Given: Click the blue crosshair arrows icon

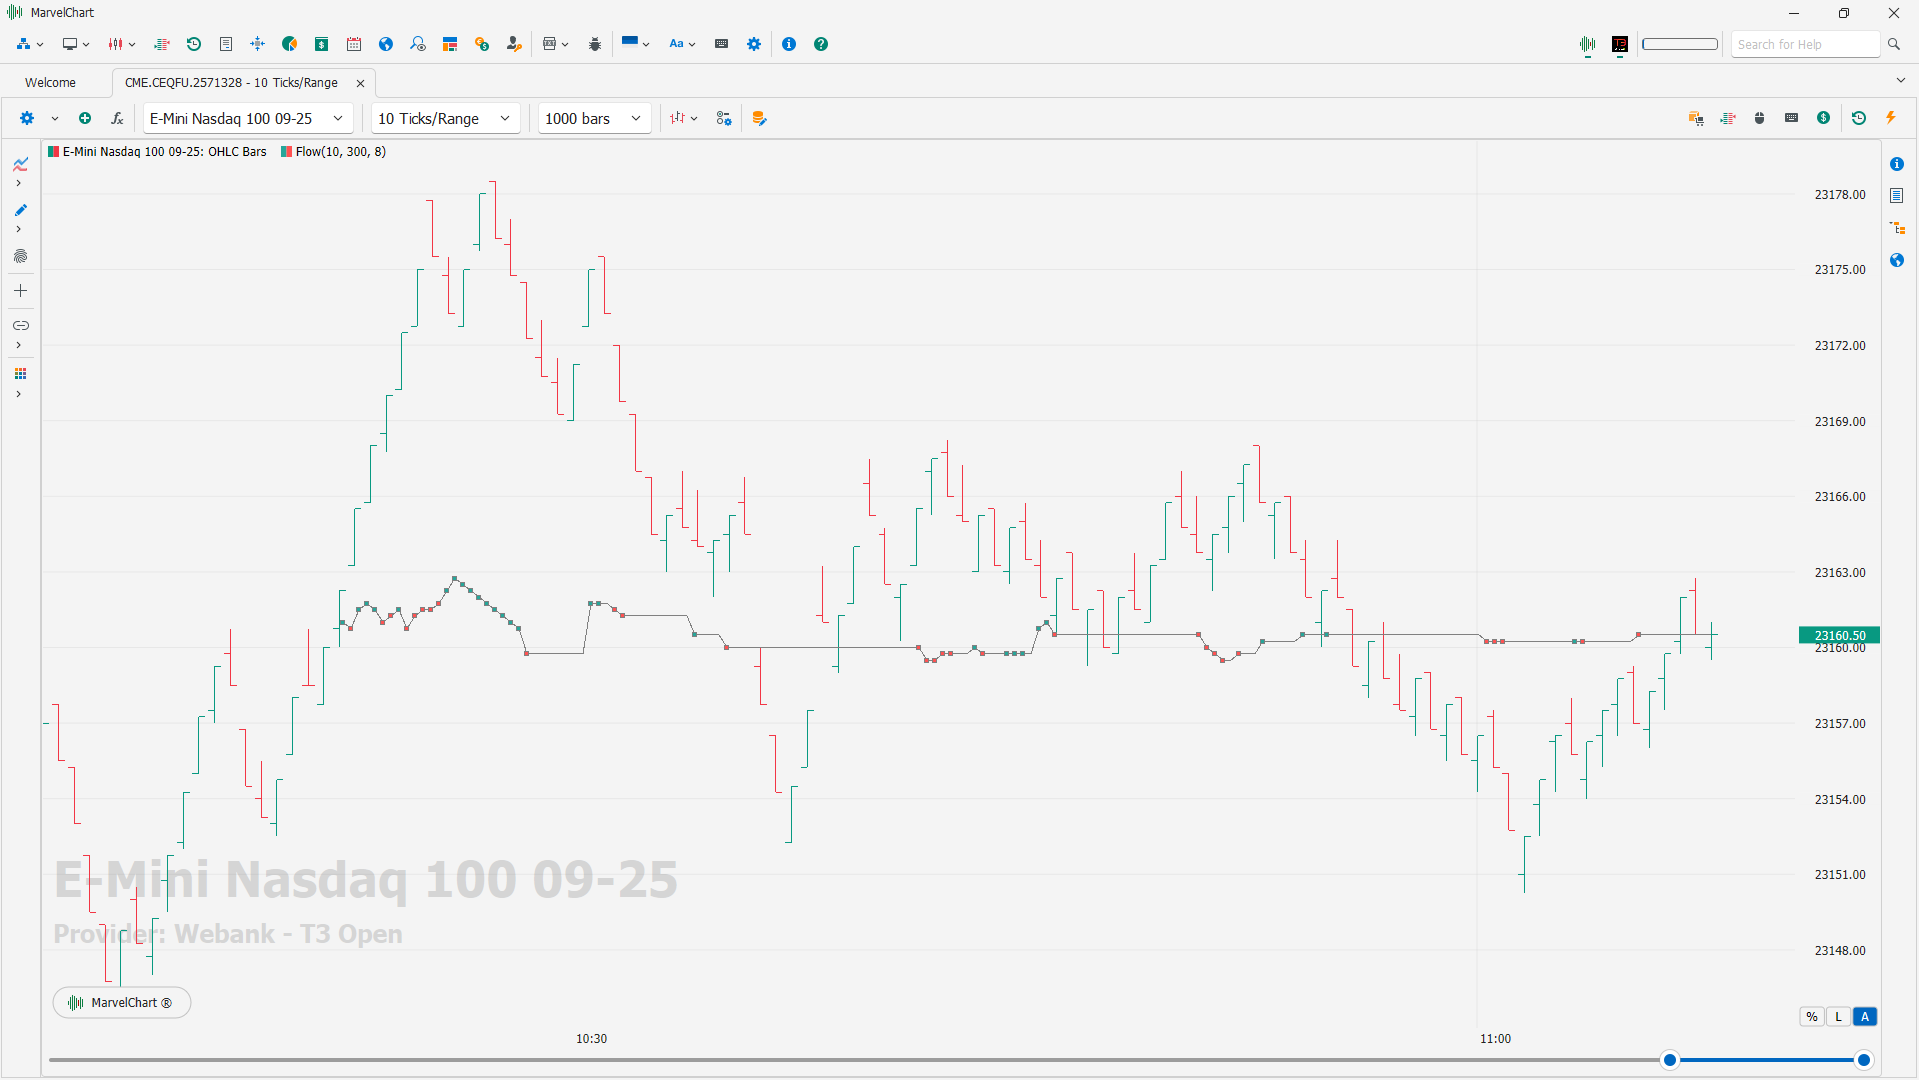Looking at the screenshot, I should [258, 44].
